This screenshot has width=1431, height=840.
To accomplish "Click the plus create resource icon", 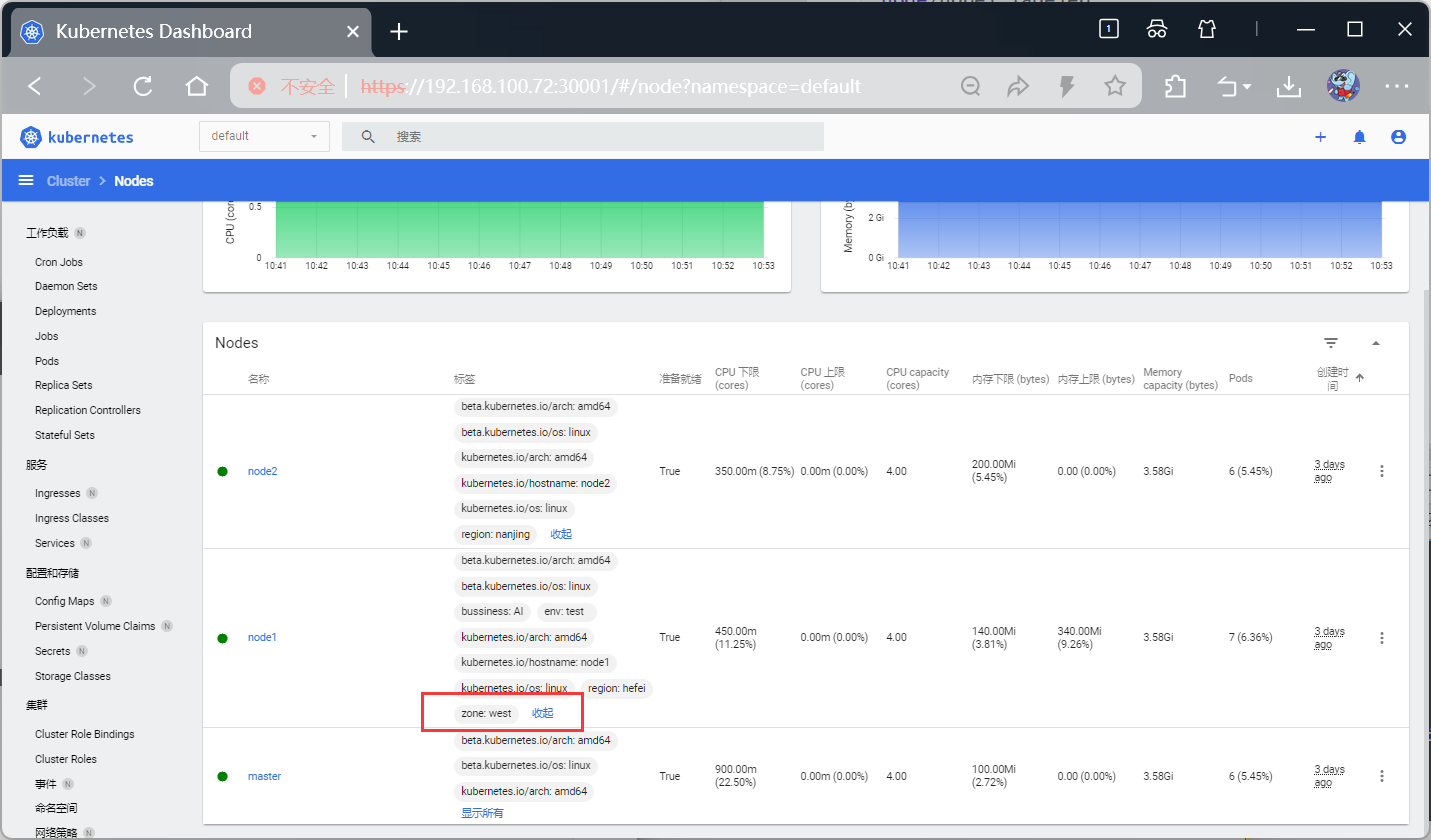I will click(1320, 137).
